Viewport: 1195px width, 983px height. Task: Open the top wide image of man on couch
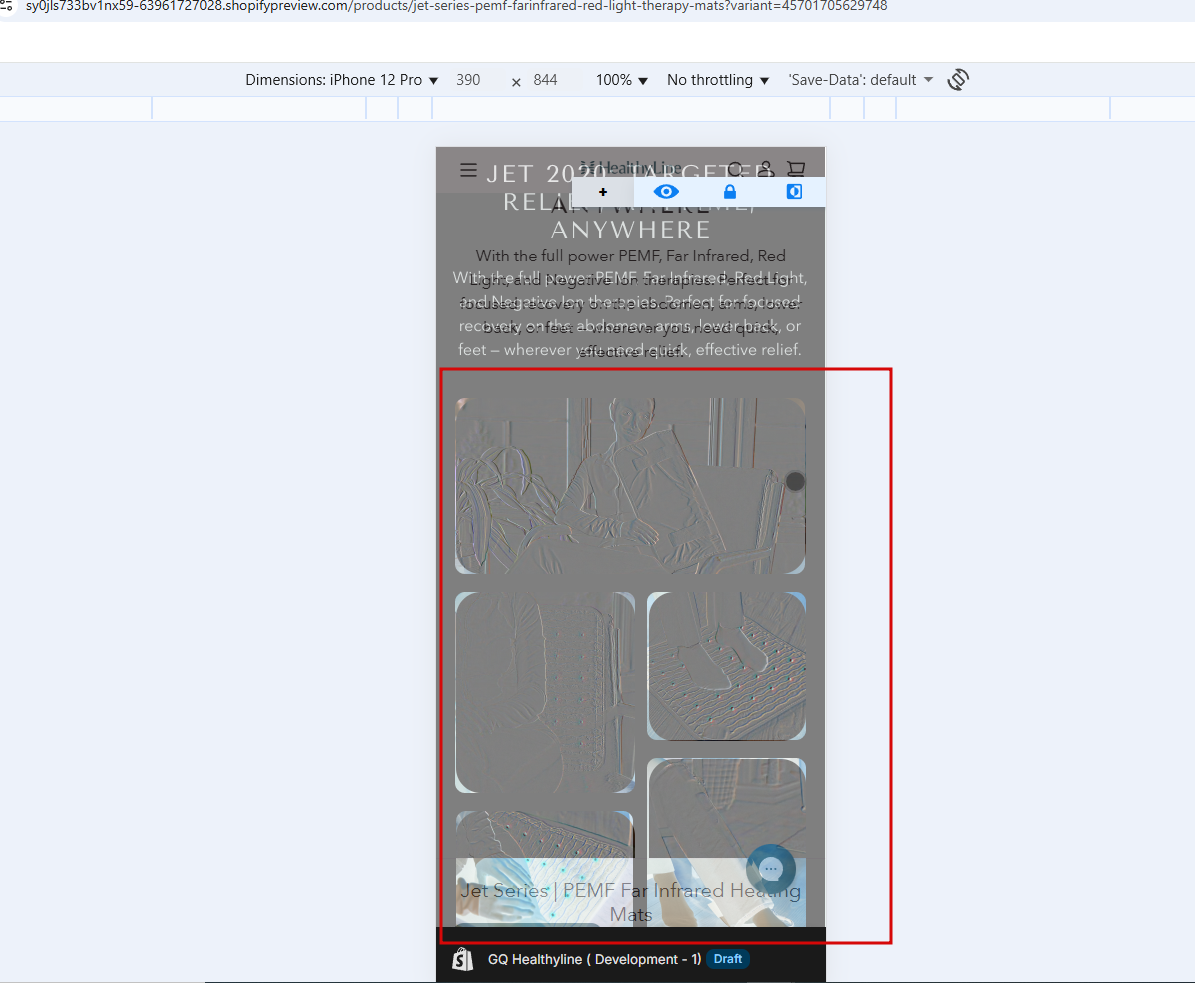[630, 485]
